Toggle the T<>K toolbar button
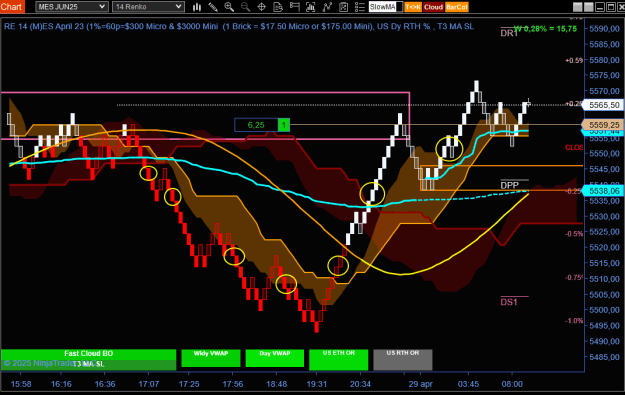The image size is (625, 395). tap(413, 7)
